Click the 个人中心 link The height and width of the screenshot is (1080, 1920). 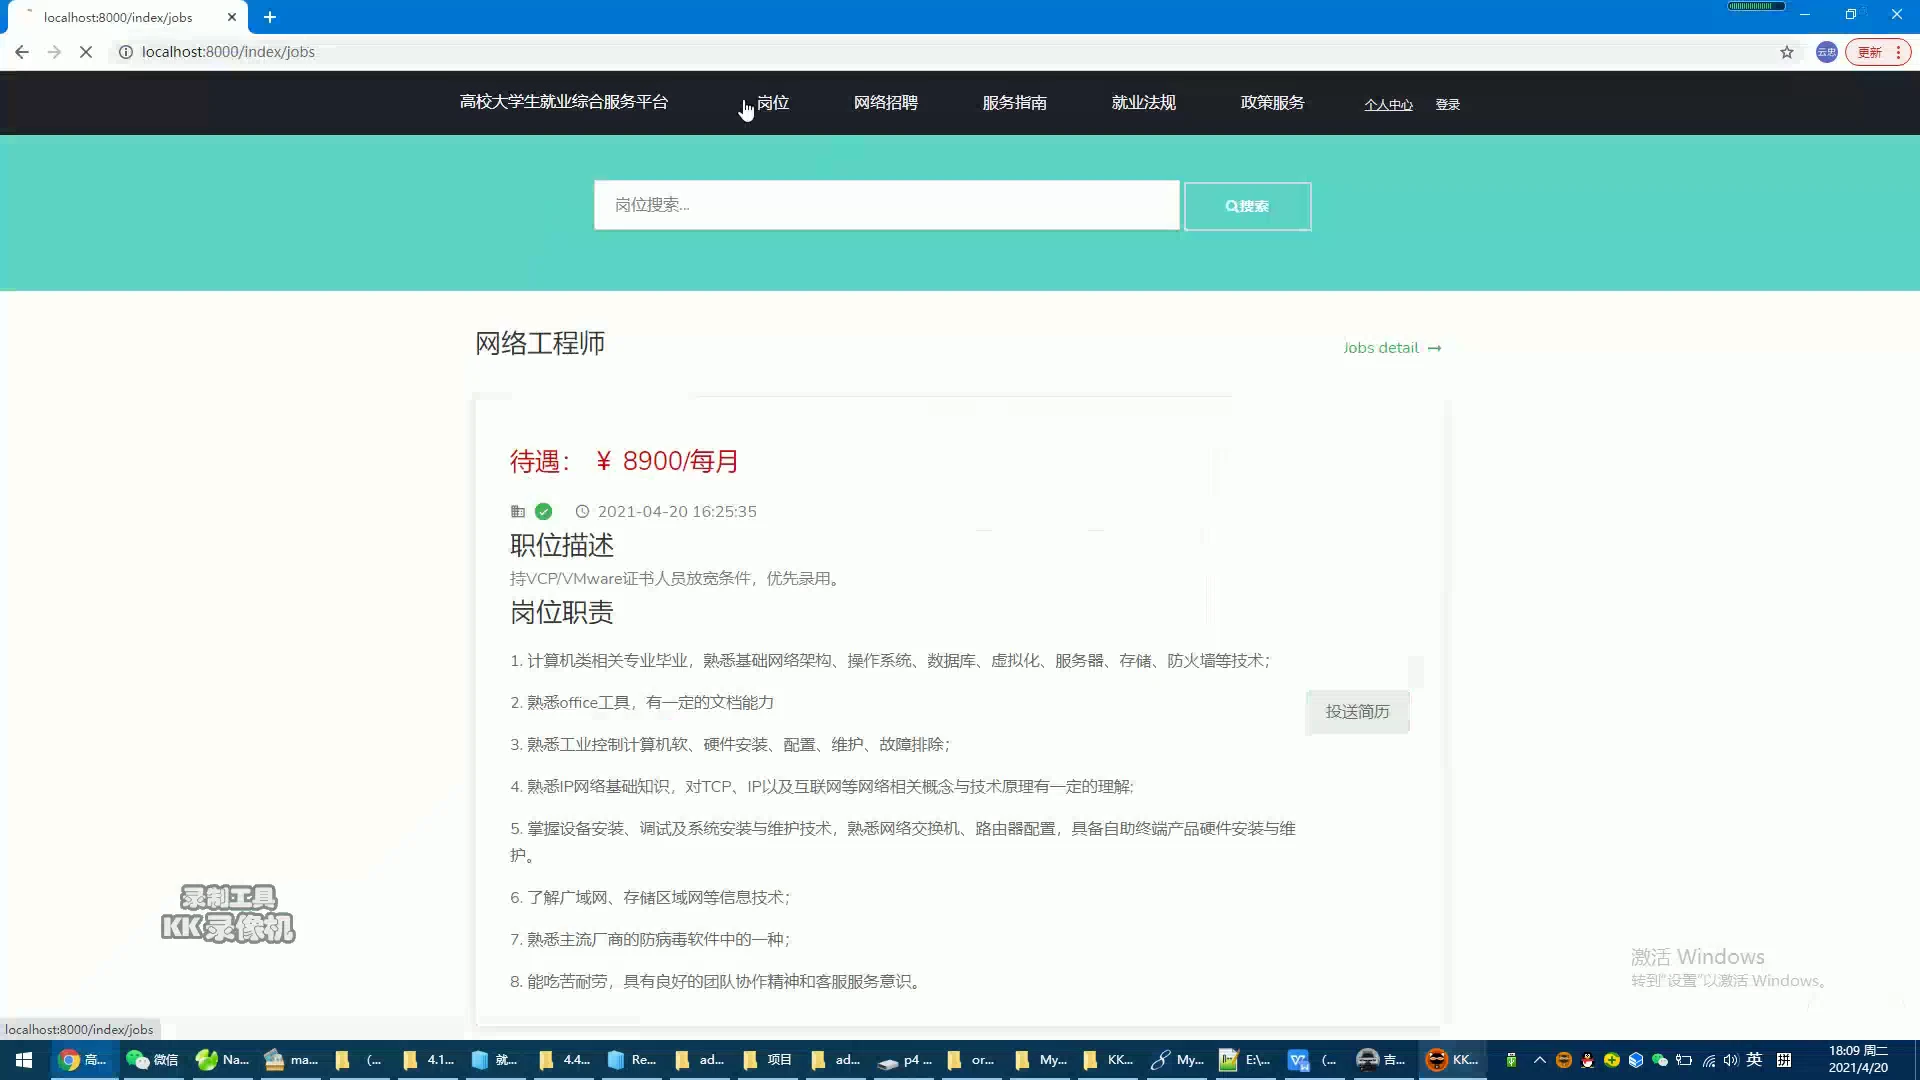point(1388,105)
